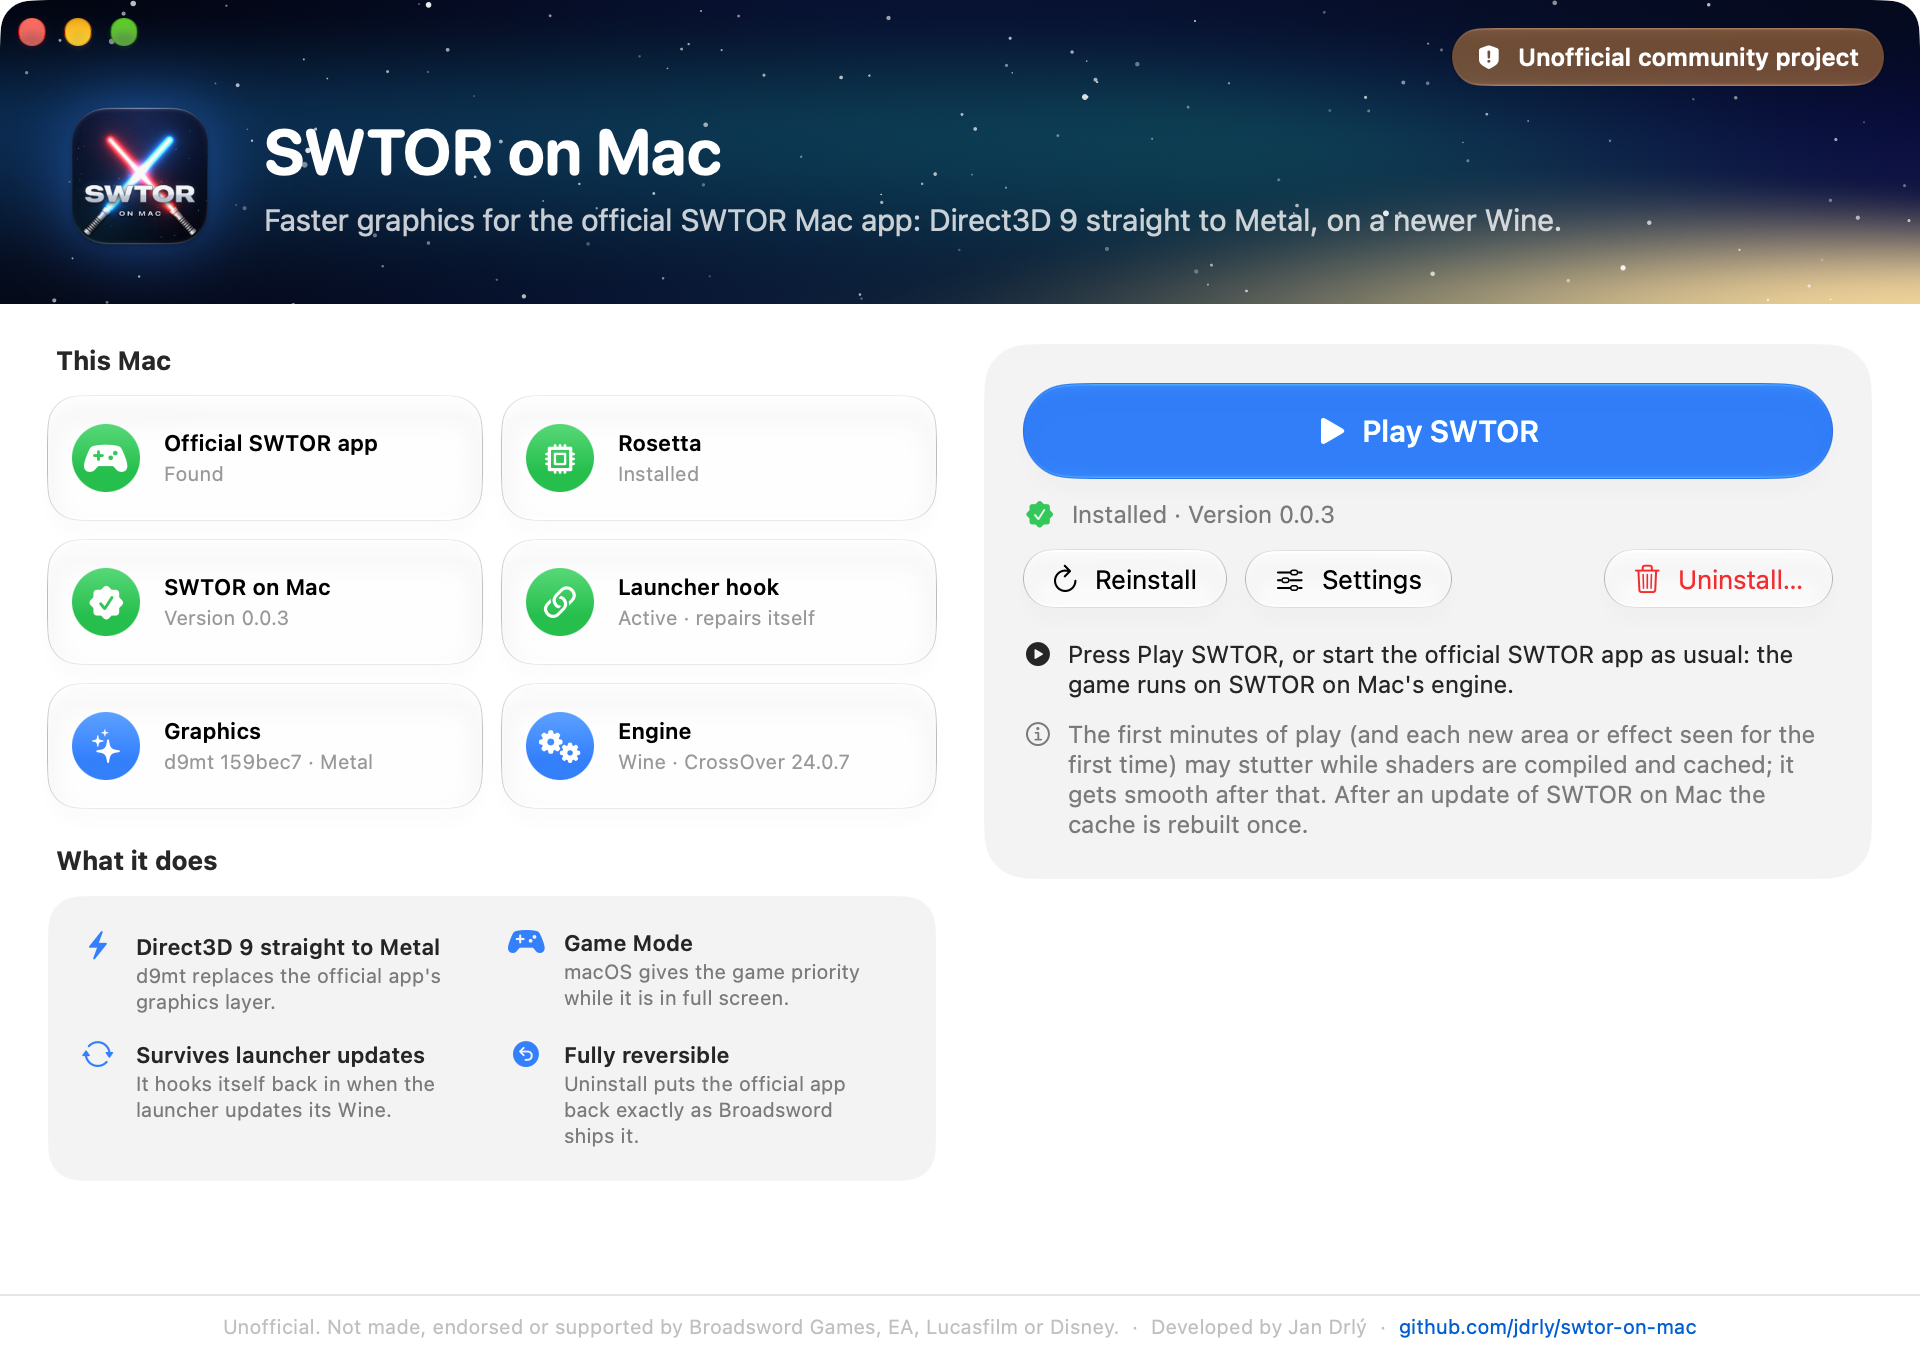This screenshot has height=1360, width=1920.
Task: Click the 'SWTOR on Mac' header title
Action: (x=493, y=153)
